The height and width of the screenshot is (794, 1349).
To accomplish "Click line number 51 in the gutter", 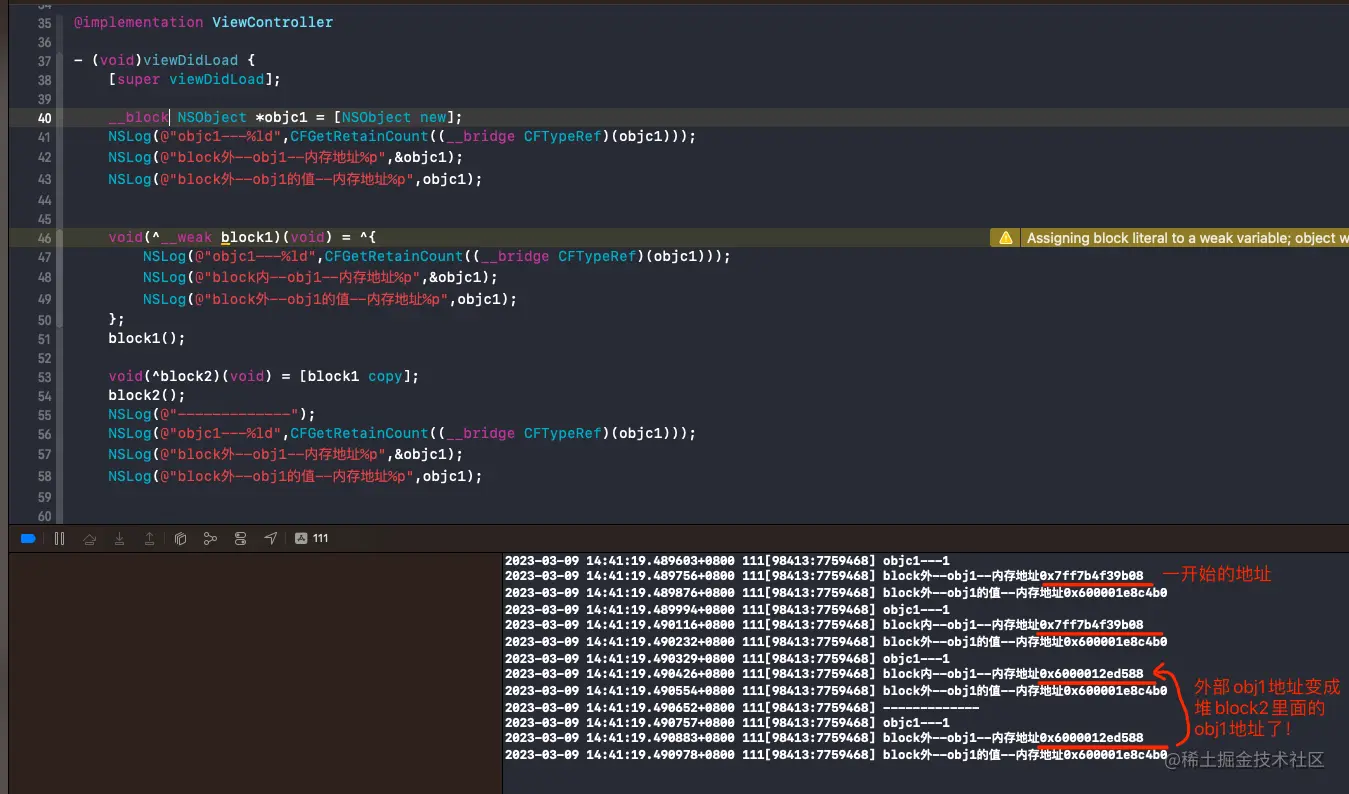I will click(43, 339).
